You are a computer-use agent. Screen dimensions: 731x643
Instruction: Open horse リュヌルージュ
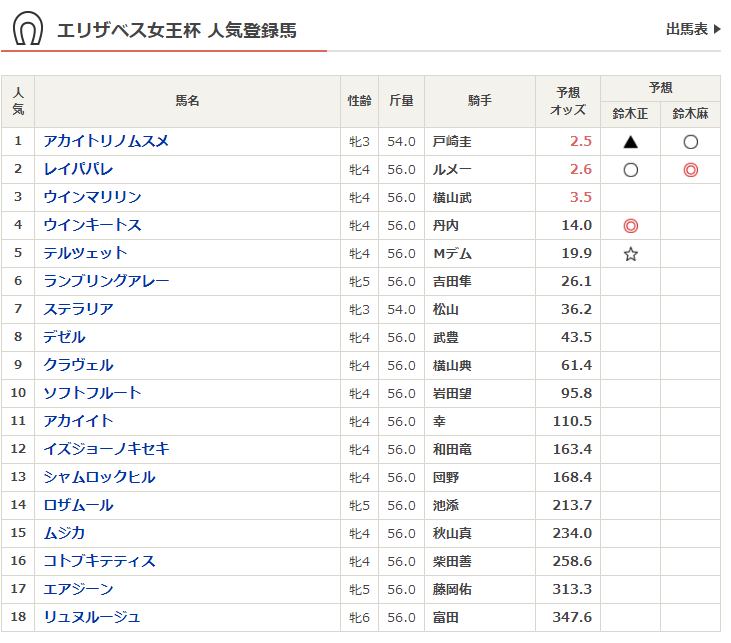pos(92,617)
